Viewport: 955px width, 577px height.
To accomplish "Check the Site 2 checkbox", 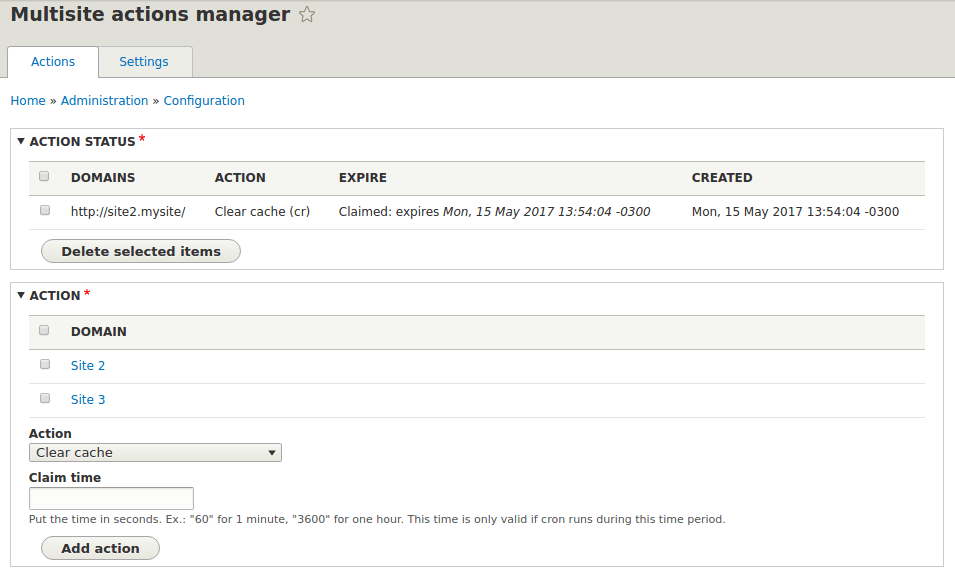I will coord(44,364).
